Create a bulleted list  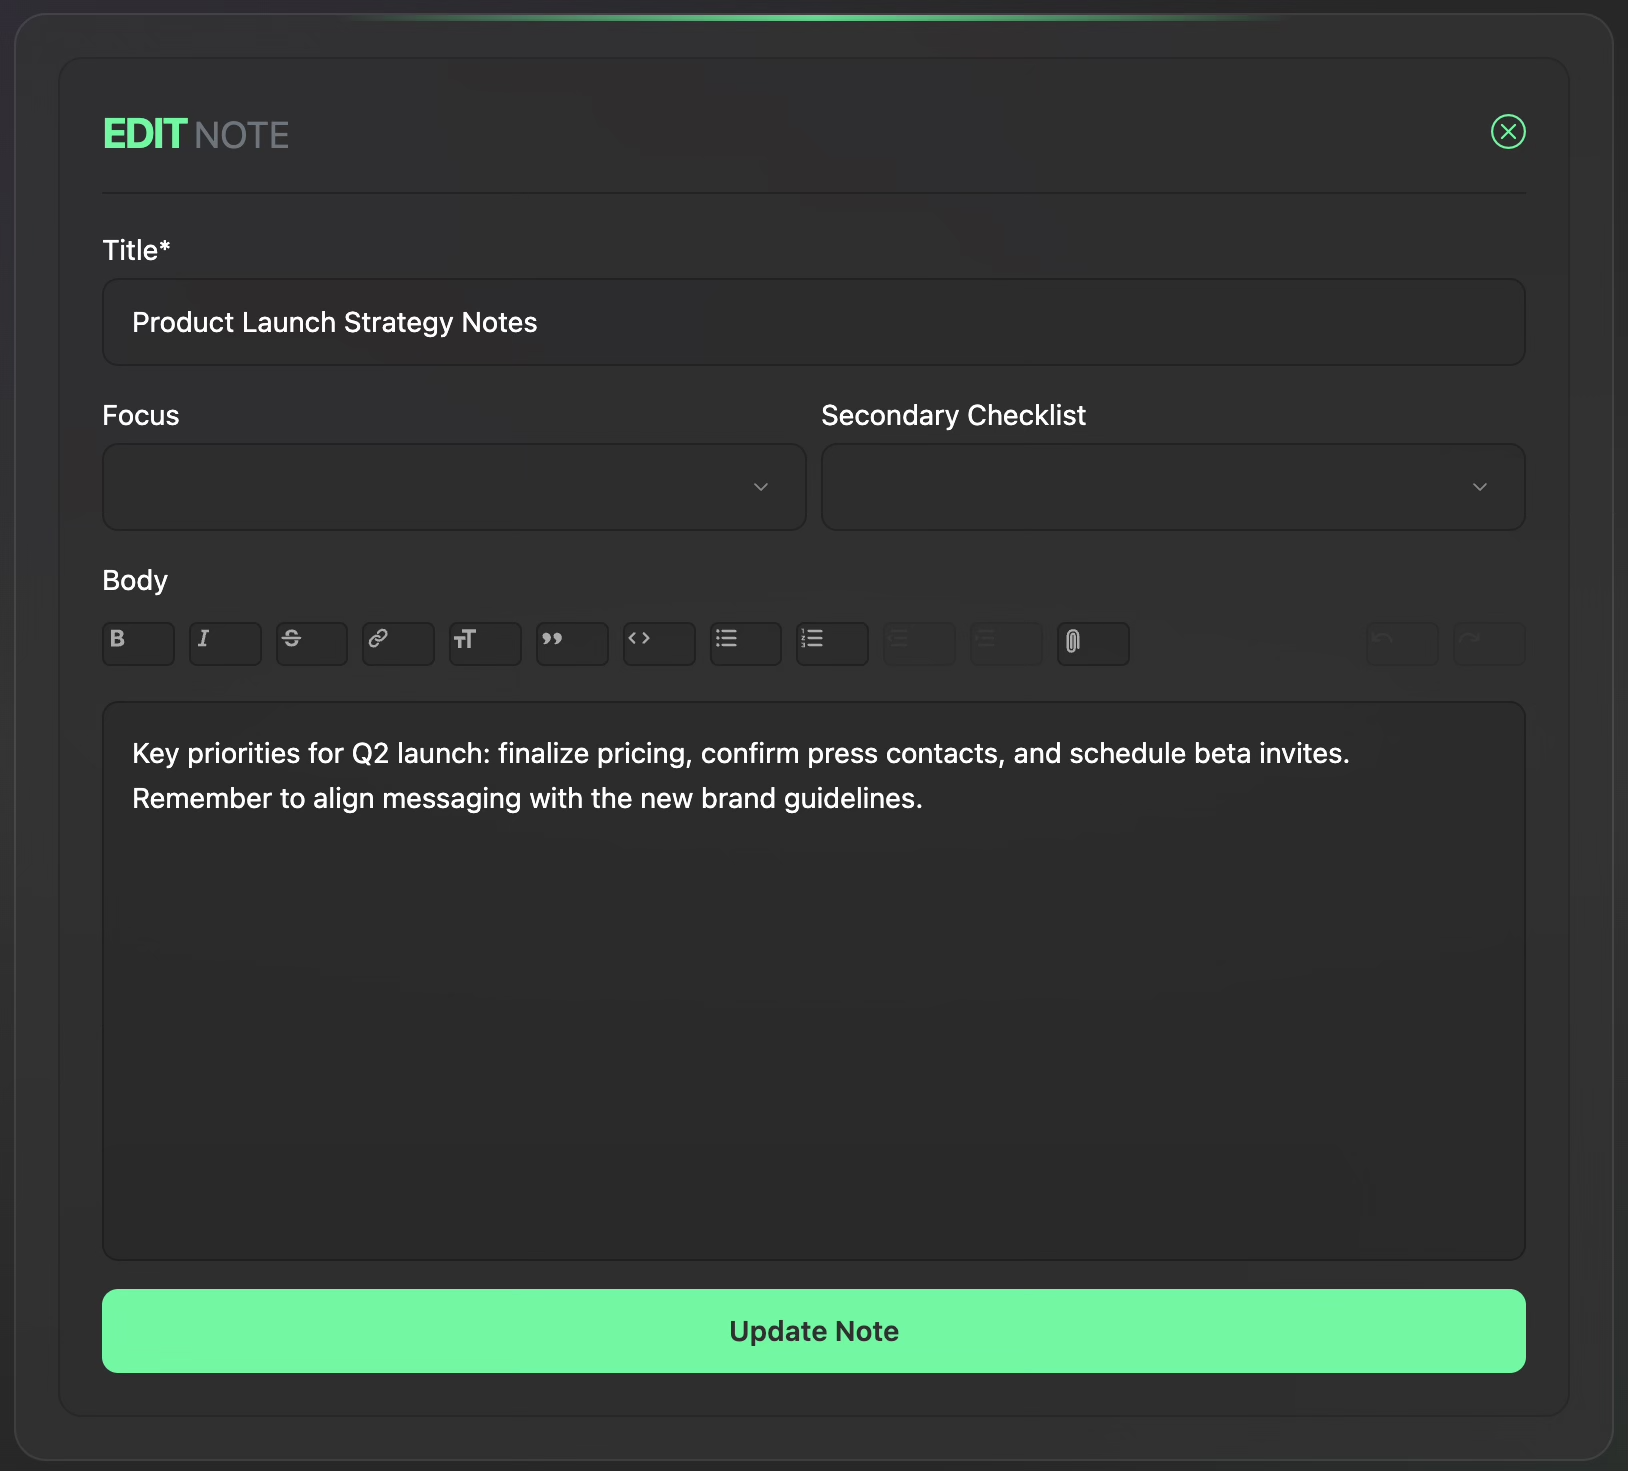pyautogui.click(x=746, y=643)
